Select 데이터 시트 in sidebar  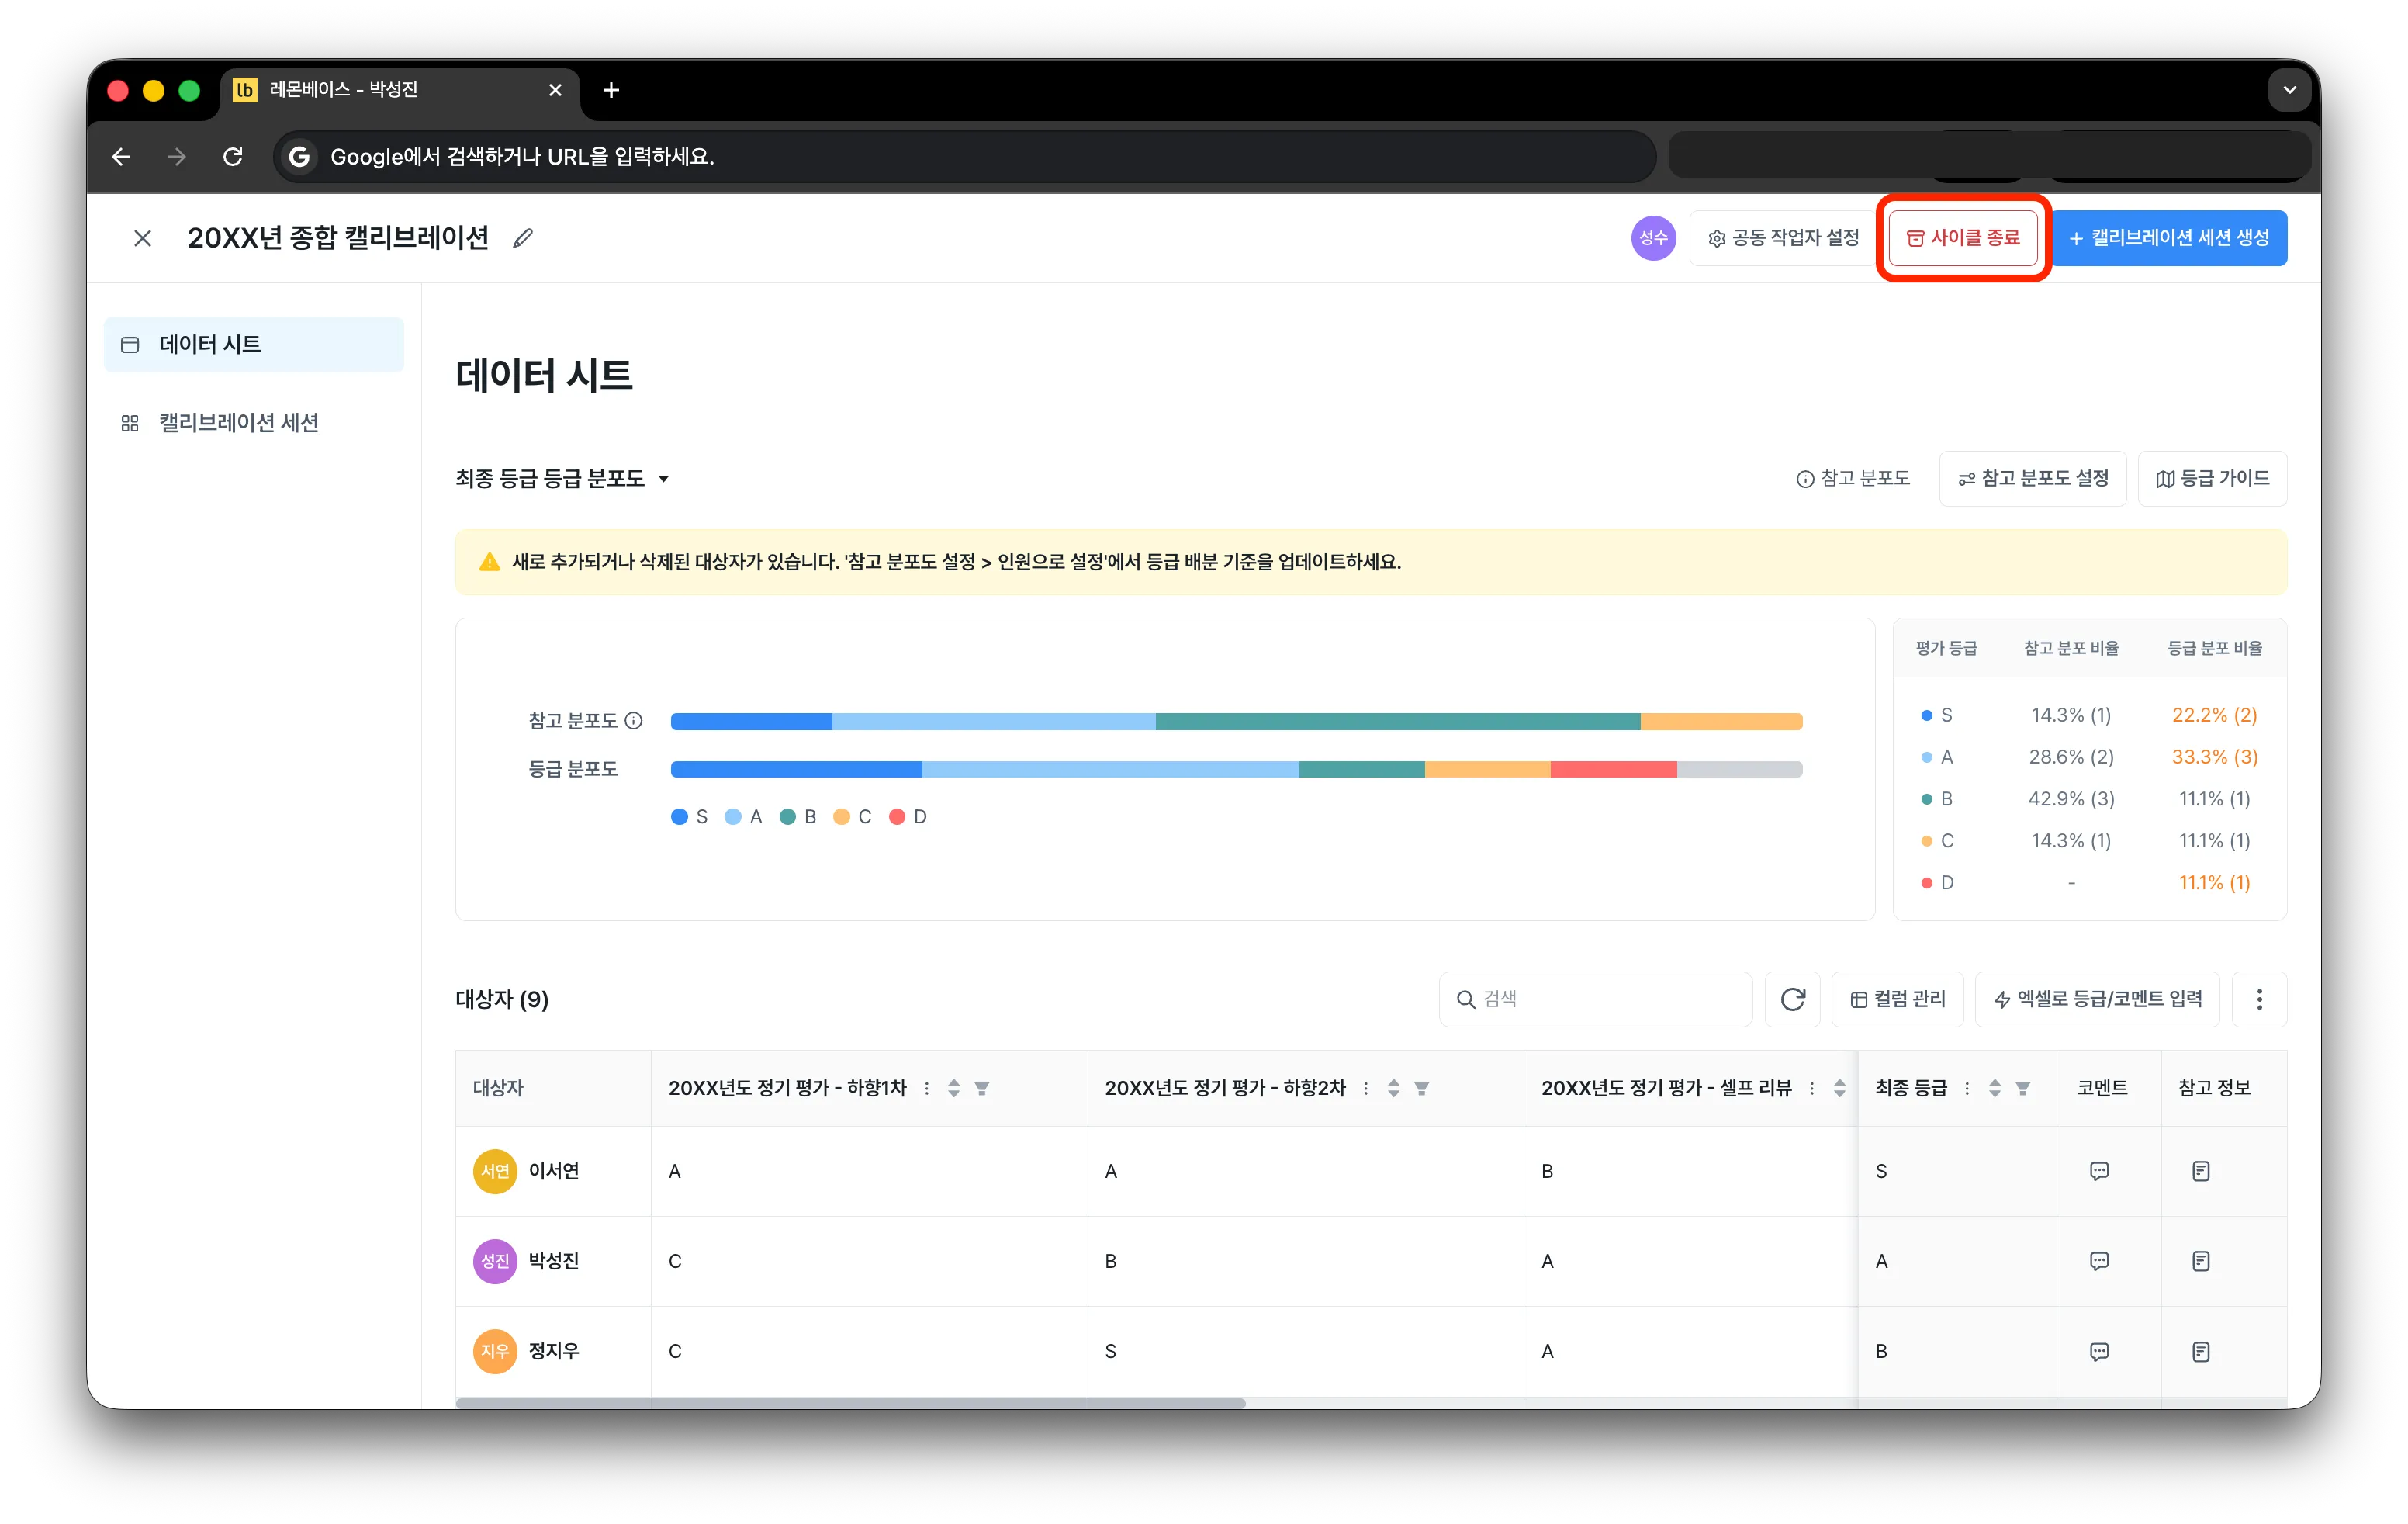254,344
